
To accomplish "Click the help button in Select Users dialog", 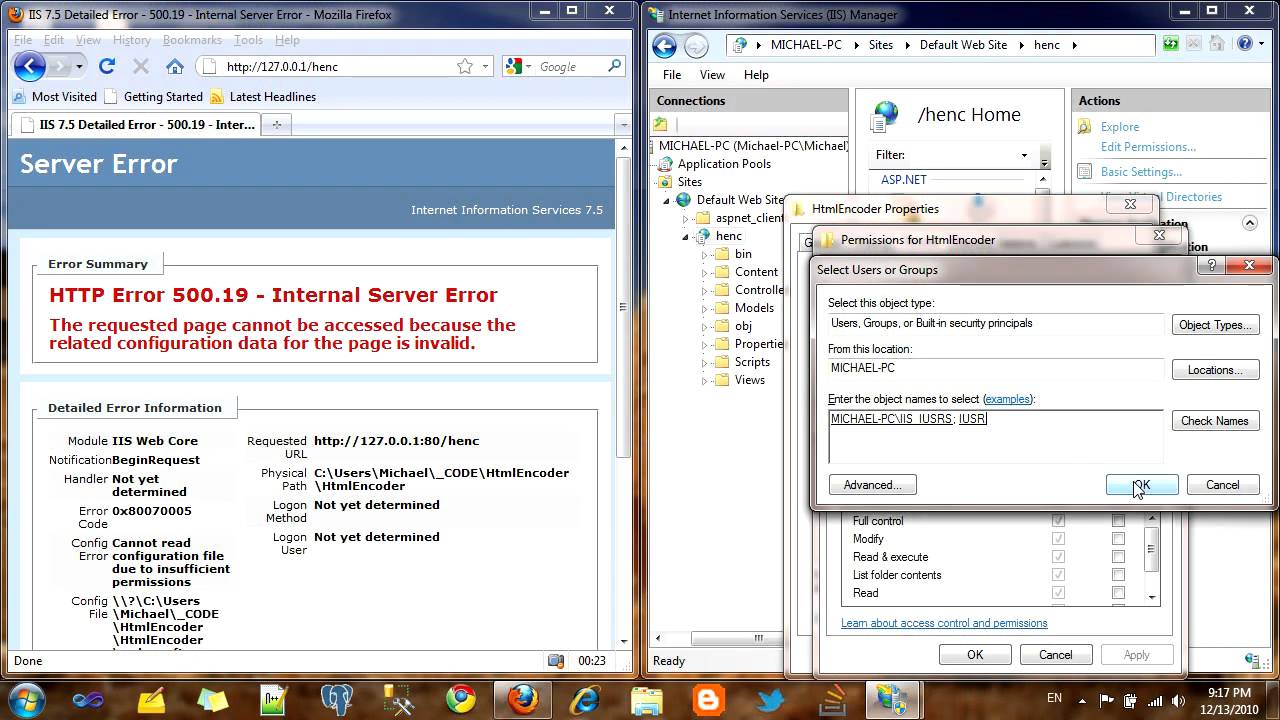I will click(1211, 265).
